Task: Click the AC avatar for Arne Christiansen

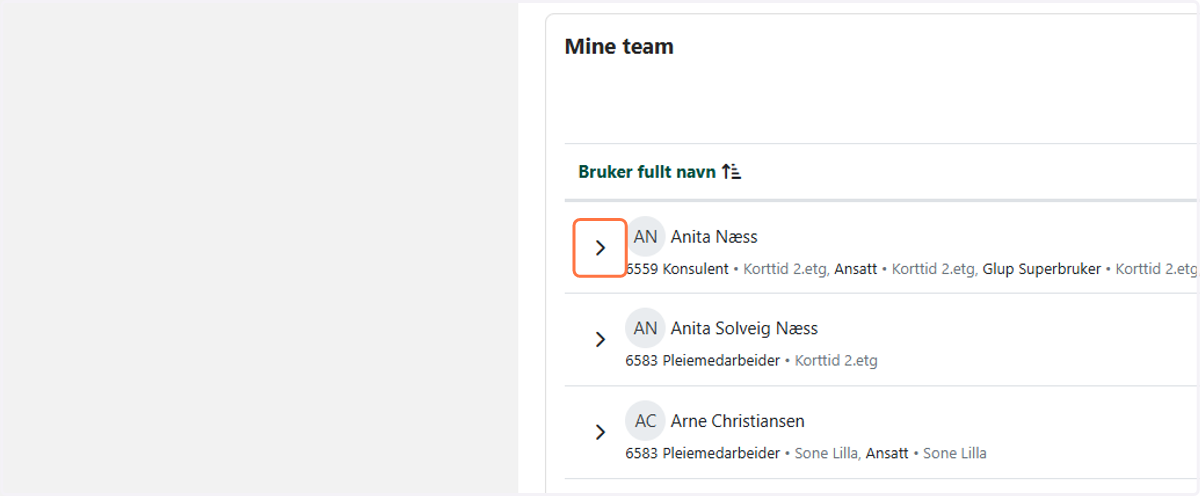Action: (x=646, y=421)
